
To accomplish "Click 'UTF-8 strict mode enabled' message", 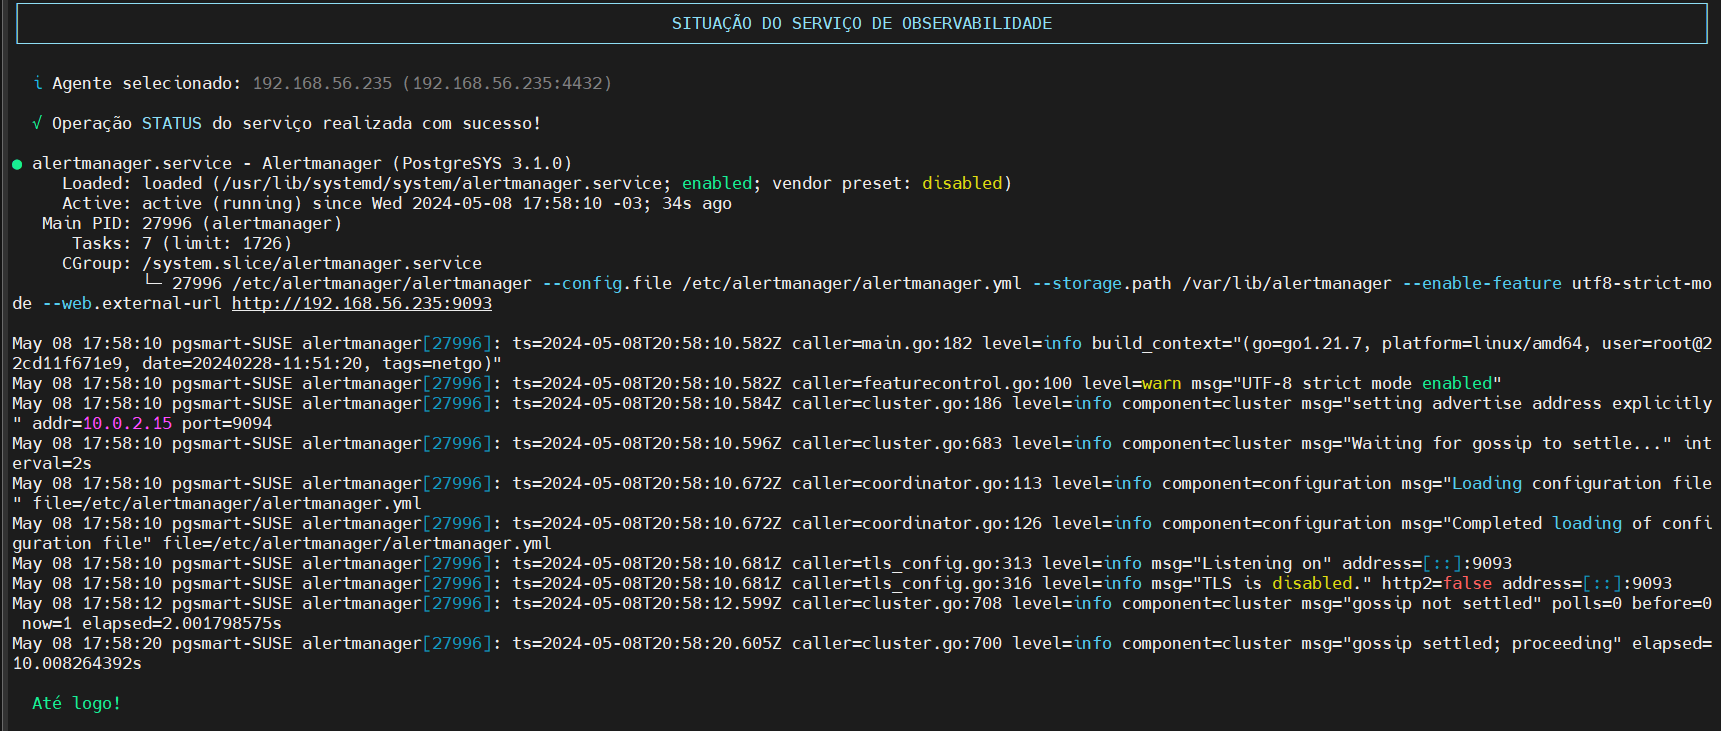I will coord(1367,383).
